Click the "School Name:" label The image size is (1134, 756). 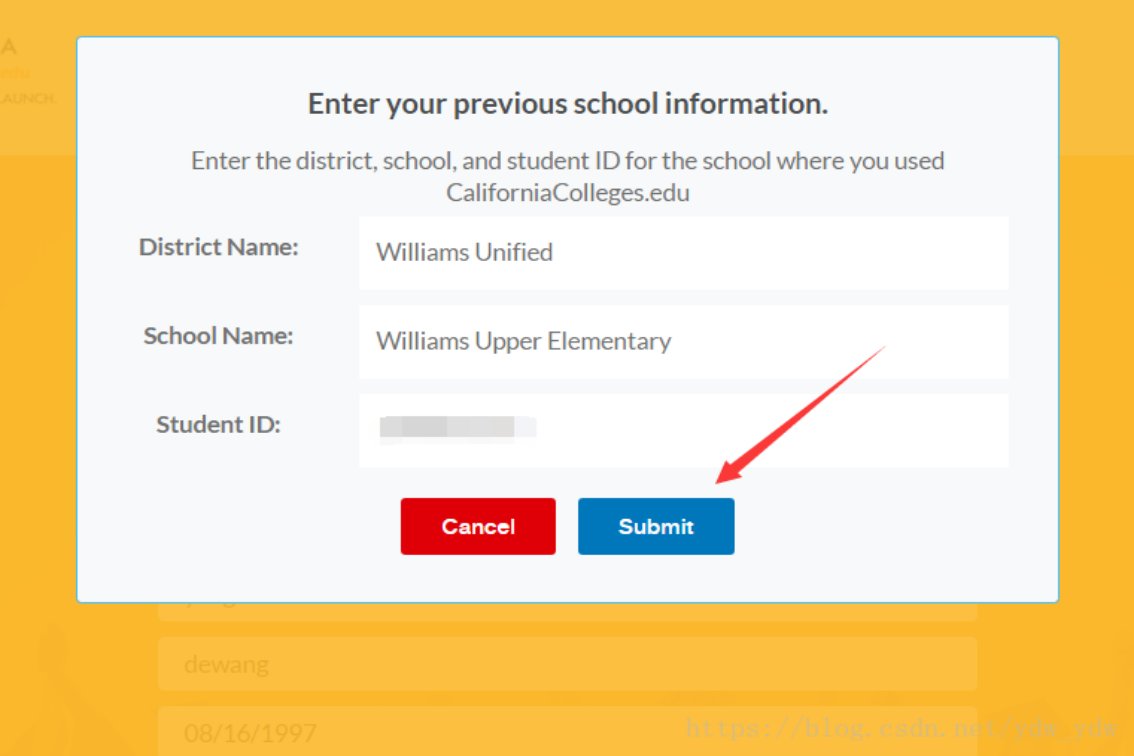point(218,336)
